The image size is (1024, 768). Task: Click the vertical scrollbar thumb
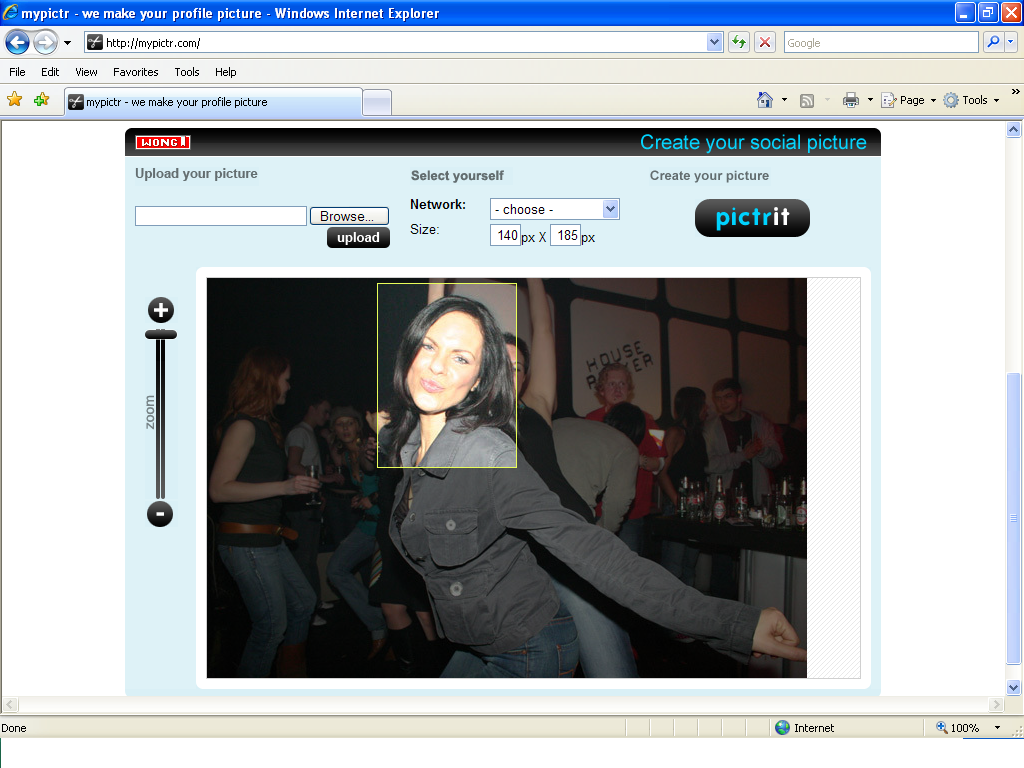click(x=1013, y=519)
